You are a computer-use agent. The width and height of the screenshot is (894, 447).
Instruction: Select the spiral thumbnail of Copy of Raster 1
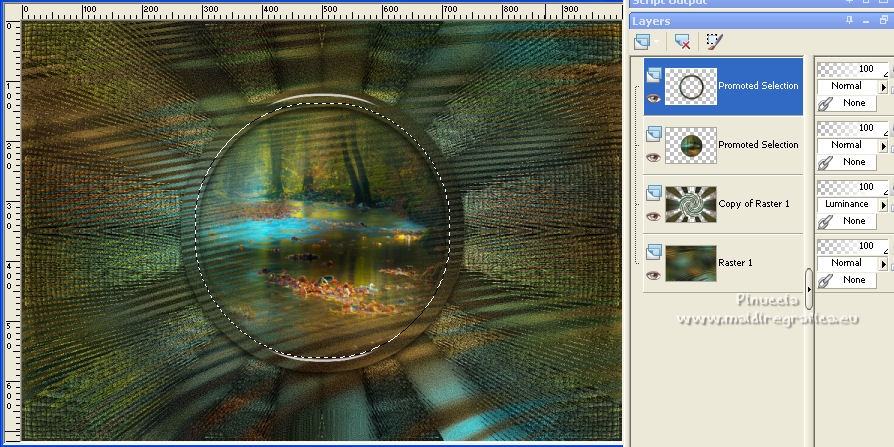tap(690, 204)
